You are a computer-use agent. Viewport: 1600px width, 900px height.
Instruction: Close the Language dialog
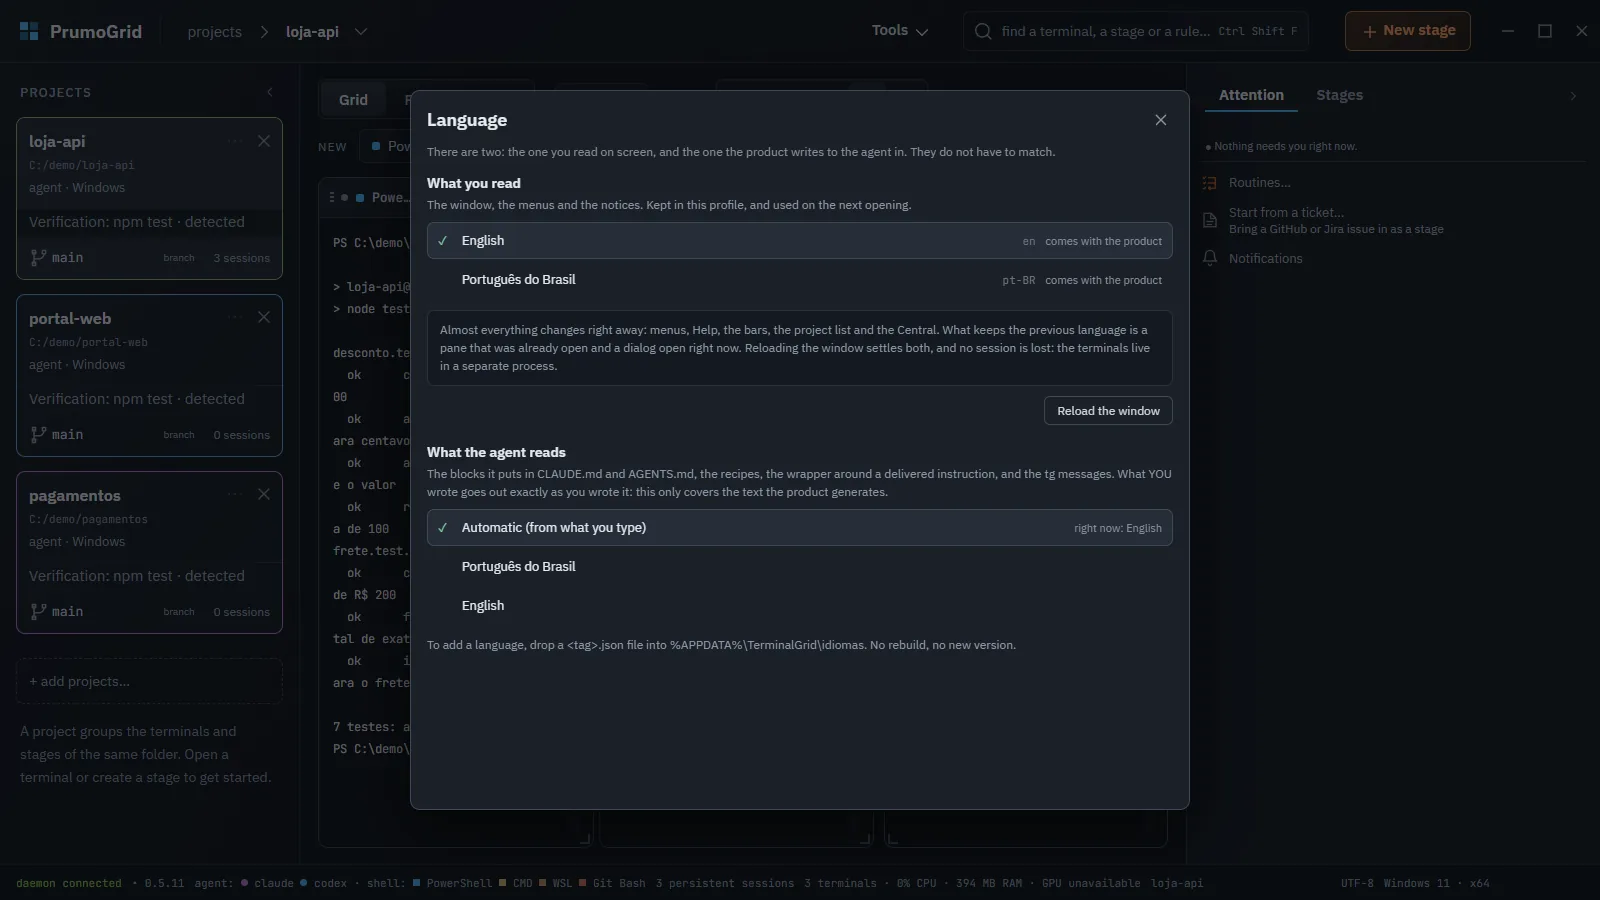[x=1160, y=120]
